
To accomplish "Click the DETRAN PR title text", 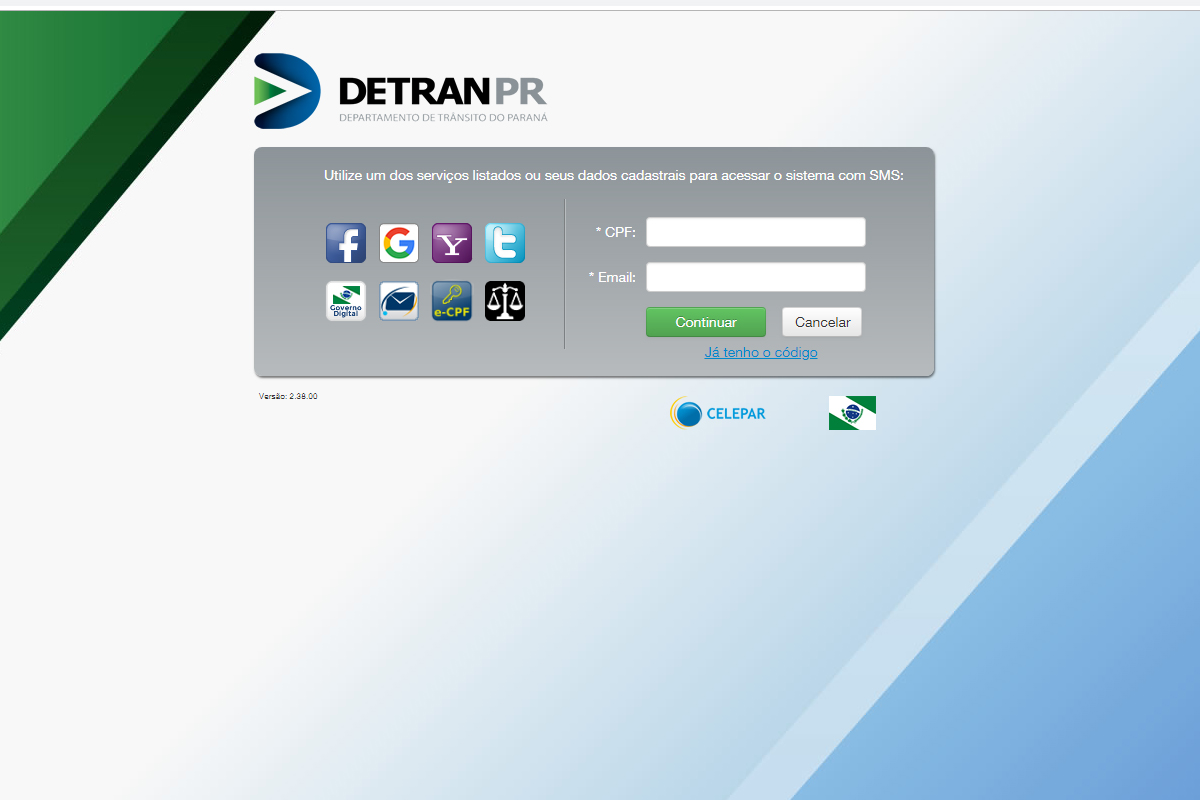I will (442, 91).
